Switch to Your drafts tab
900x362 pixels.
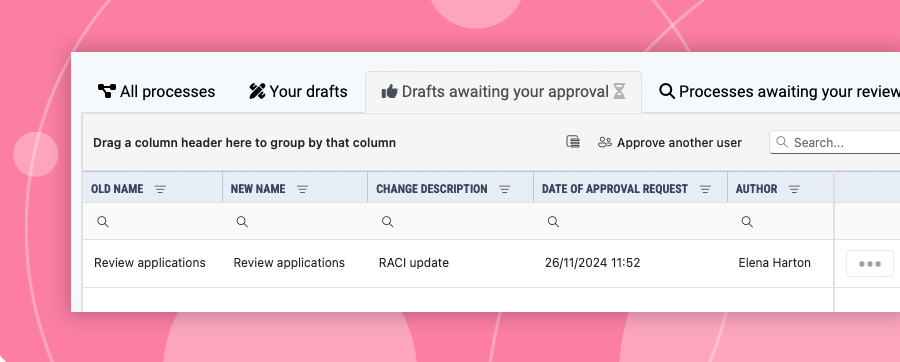click(298, 92)
